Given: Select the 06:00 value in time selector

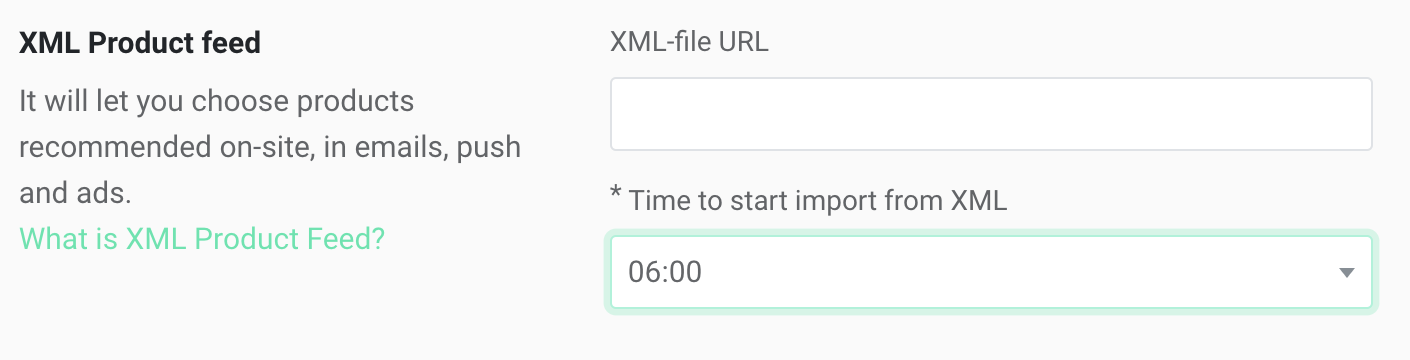Looking at the screenshot, I should (x=665, y=272).
